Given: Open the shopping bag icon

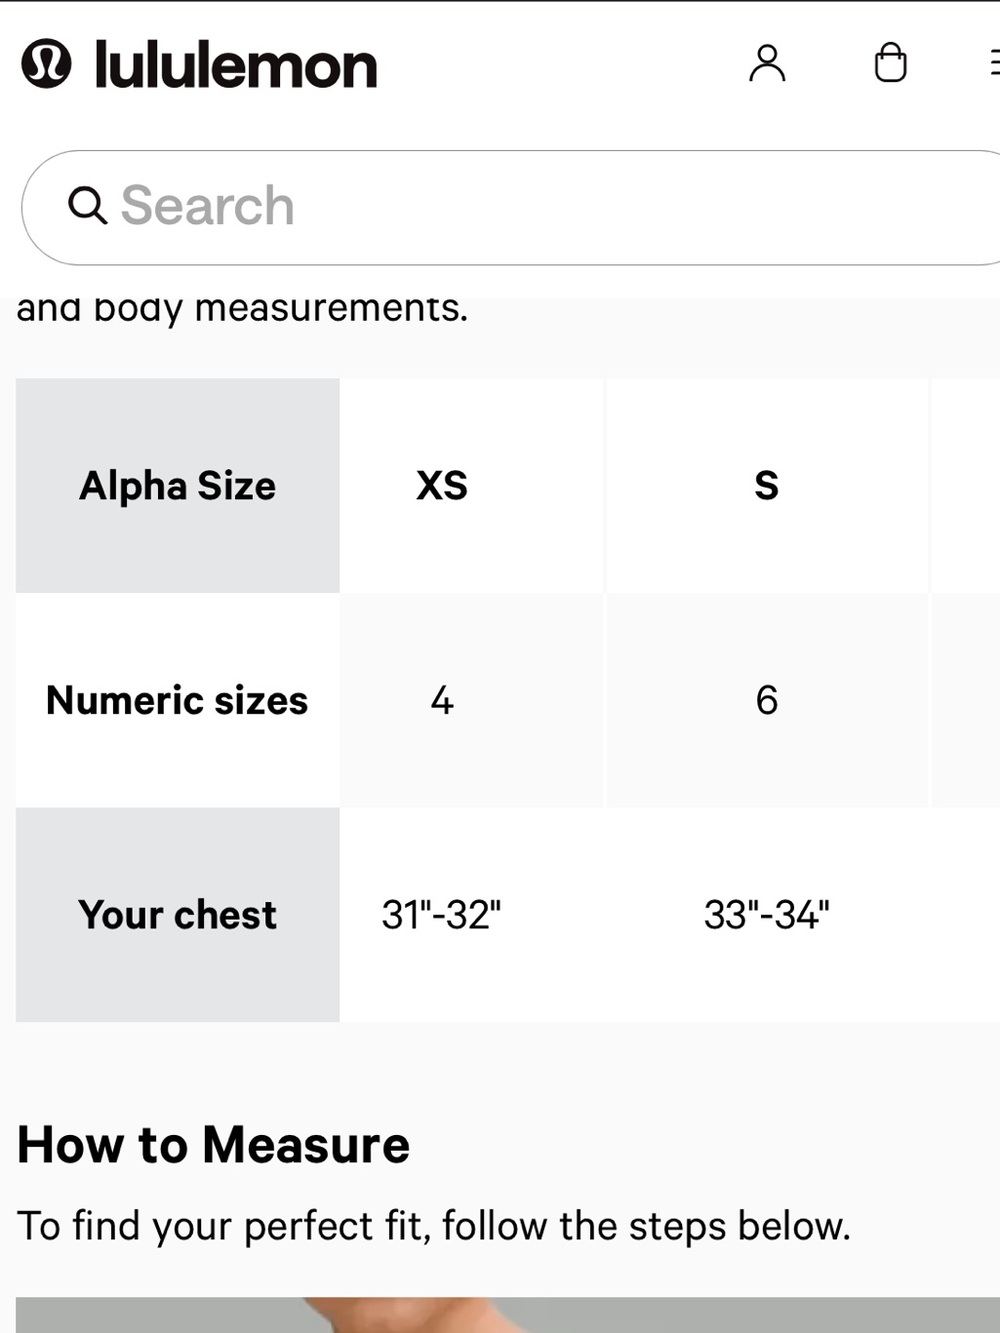Looking at the screenshot, I should pos(890,62).
